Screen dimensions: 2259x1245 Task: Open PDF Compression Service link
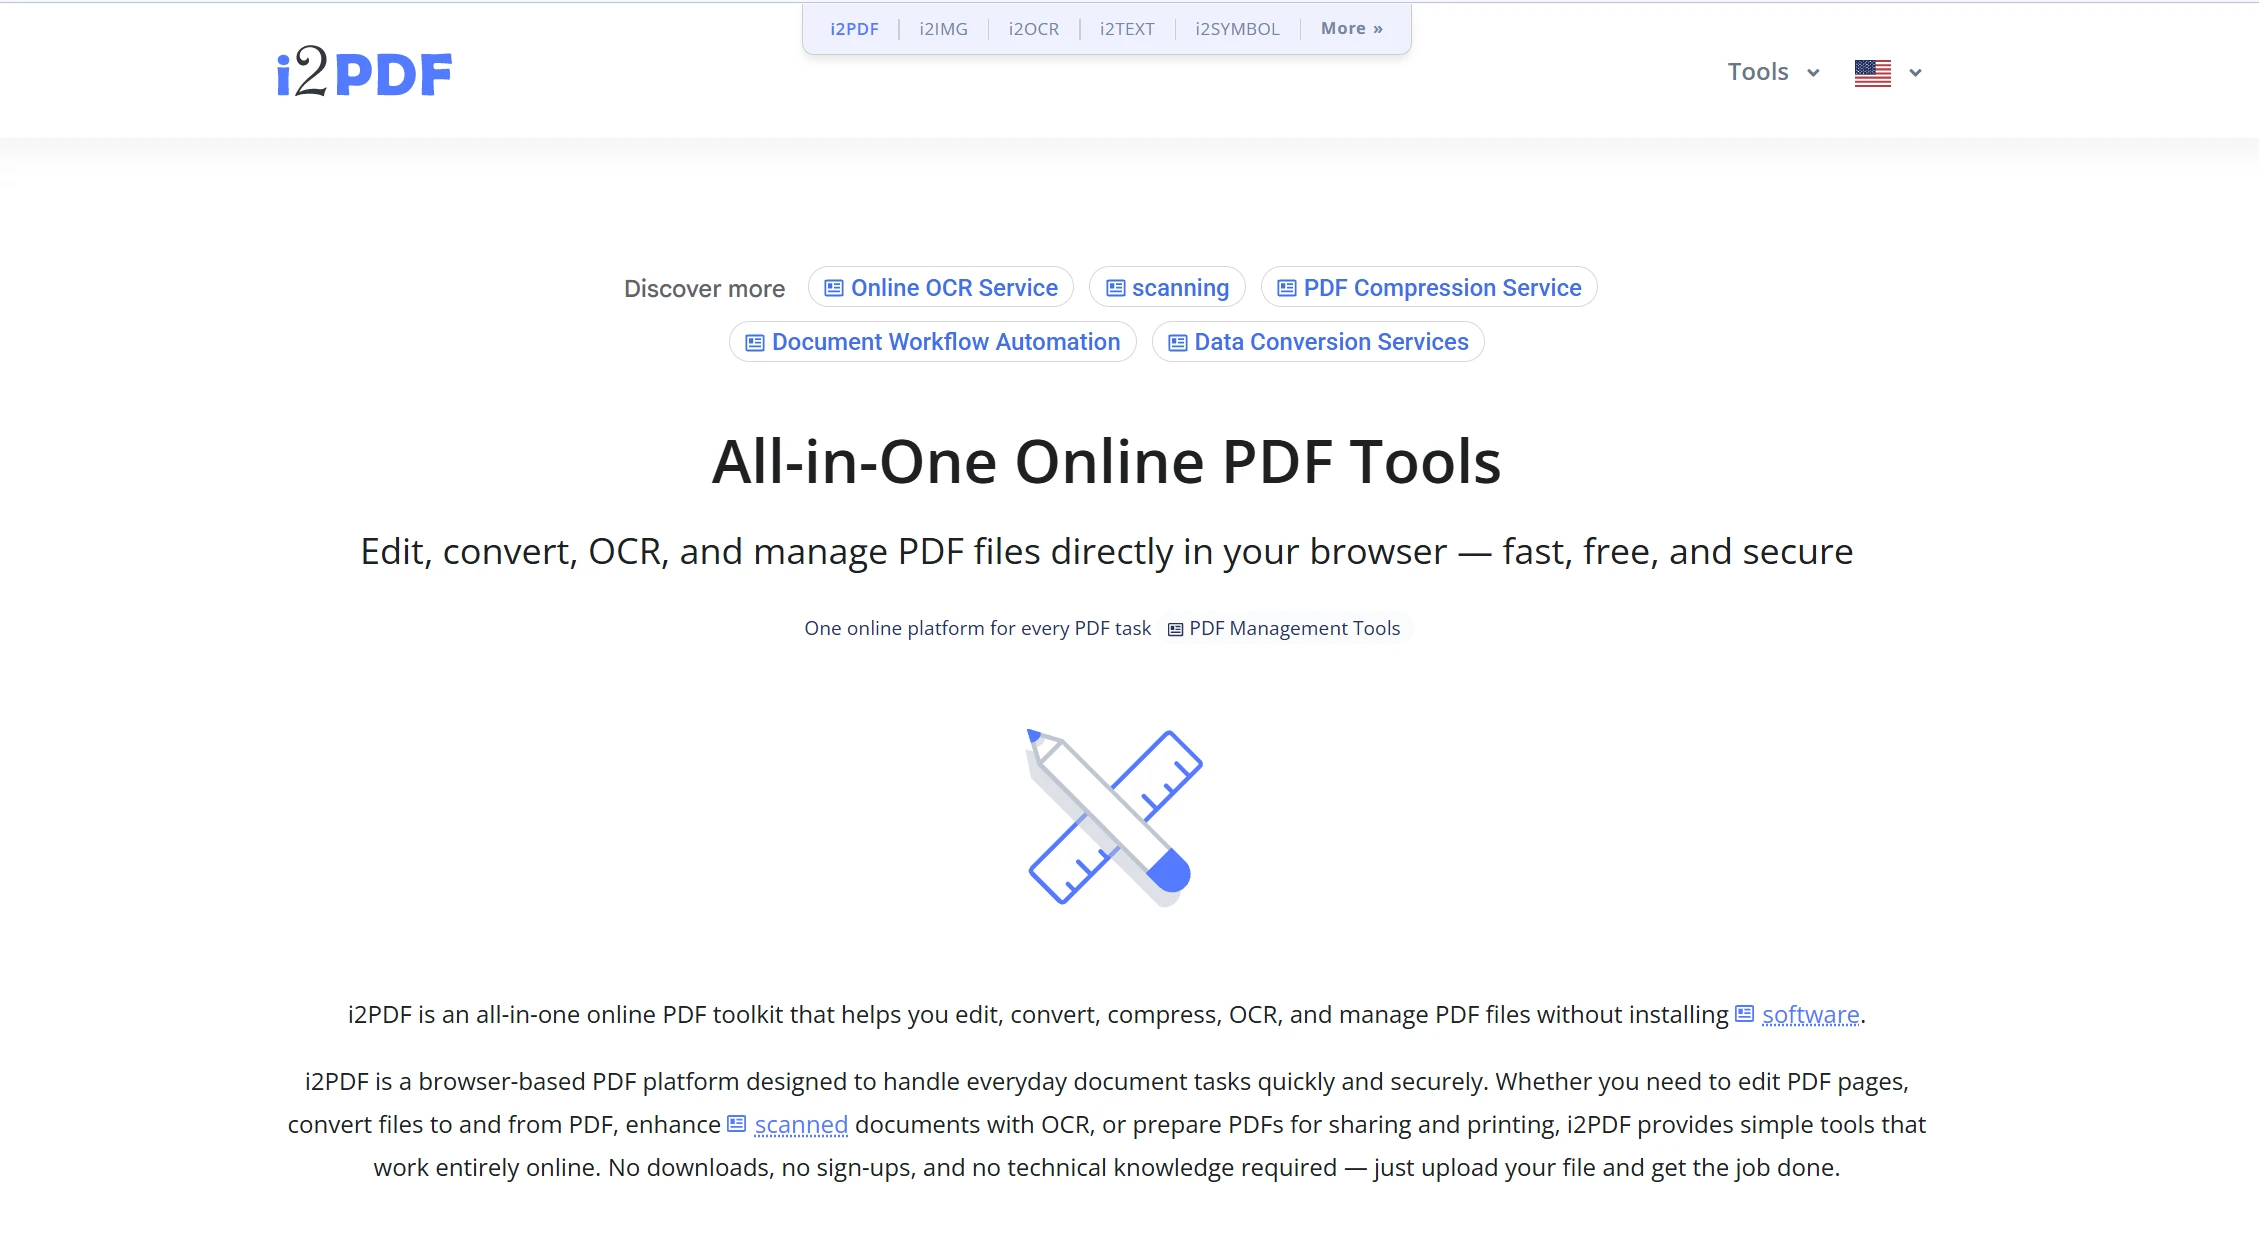pyautogui.click(x=1429, y=288)
